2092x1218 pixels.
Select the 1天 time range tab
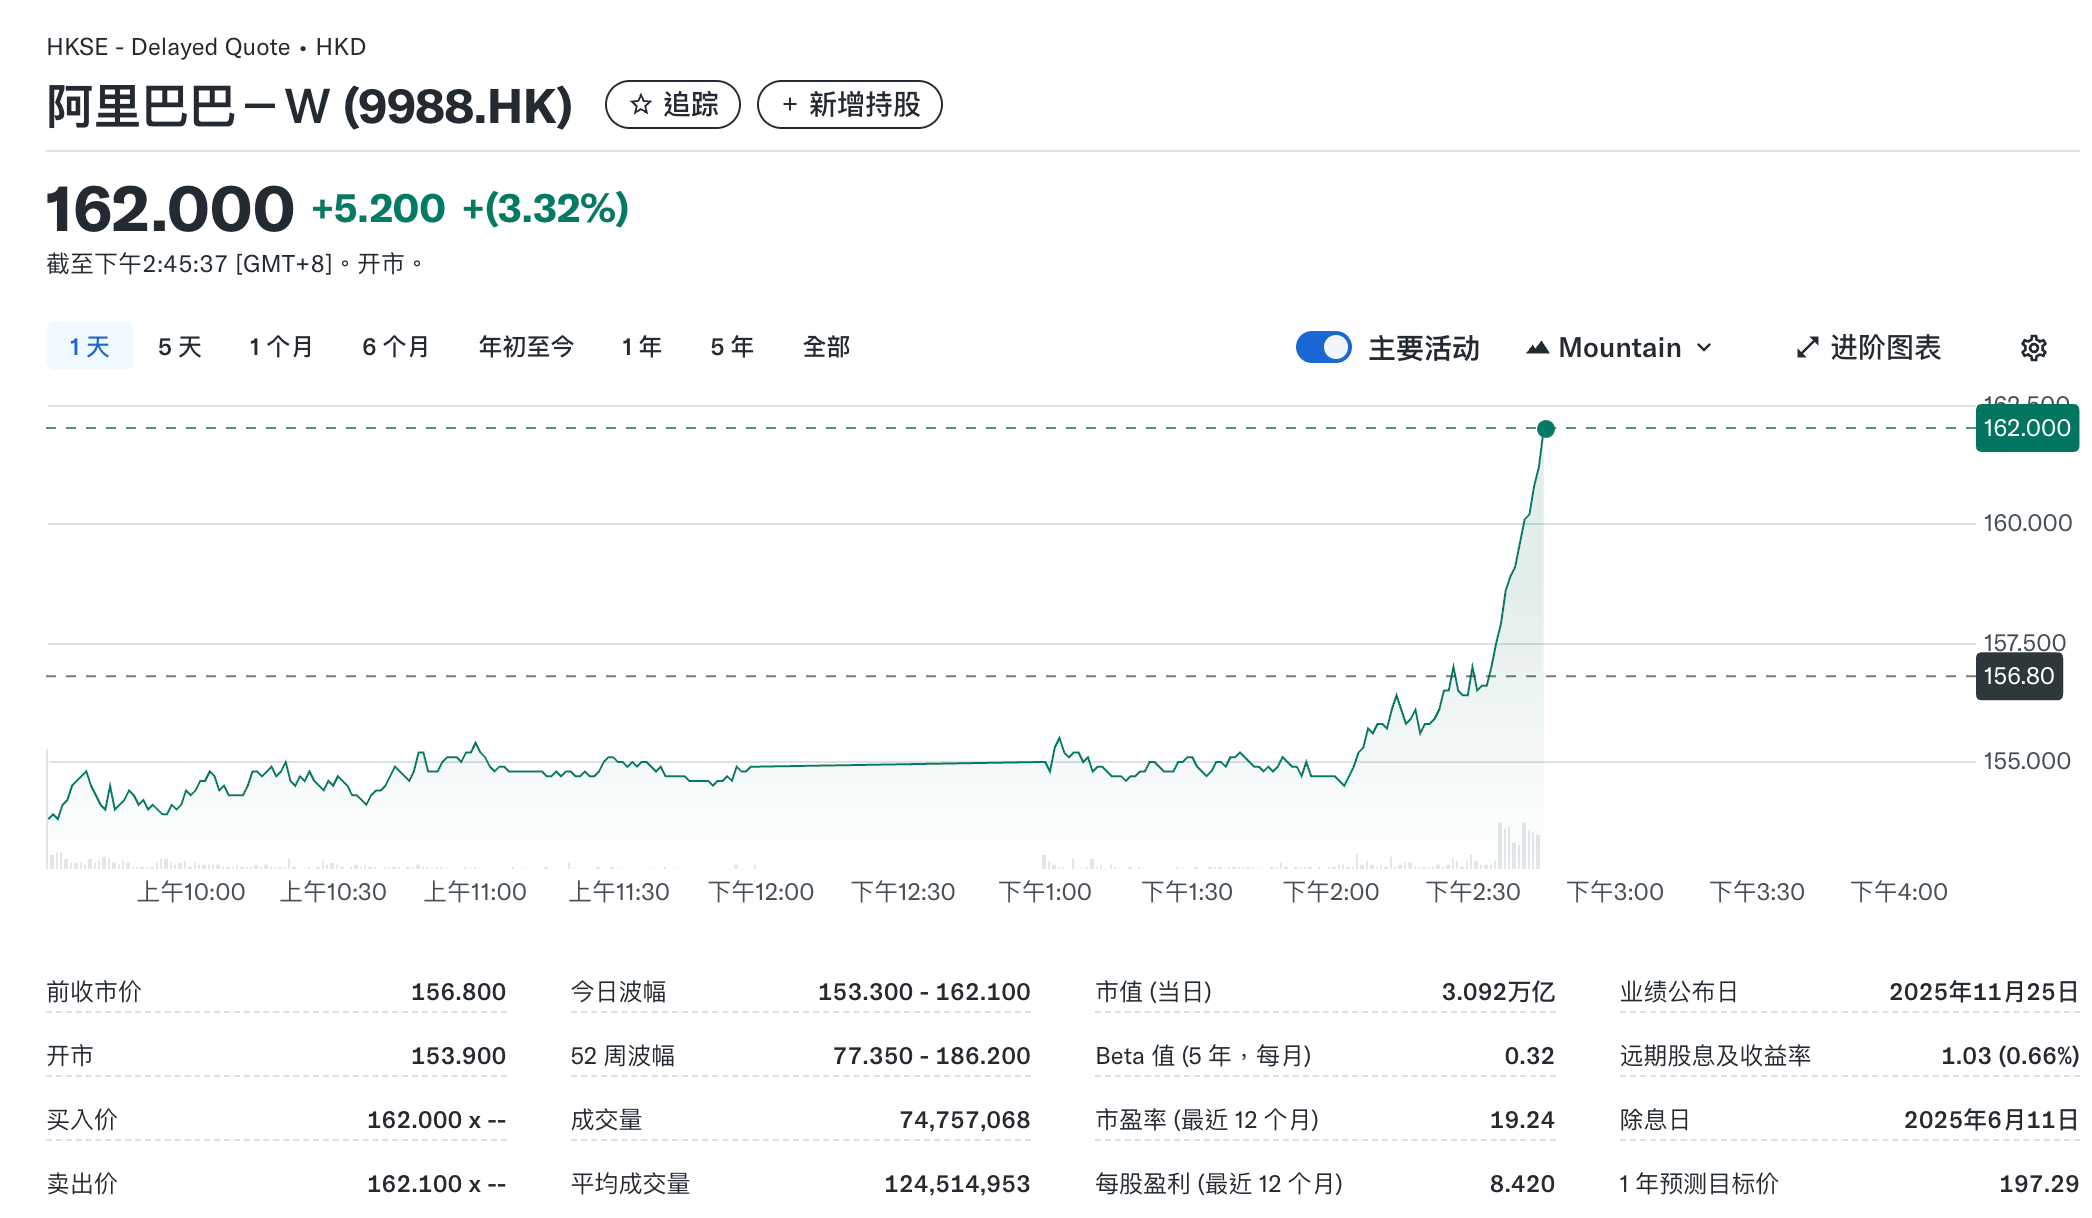point(89,346)
